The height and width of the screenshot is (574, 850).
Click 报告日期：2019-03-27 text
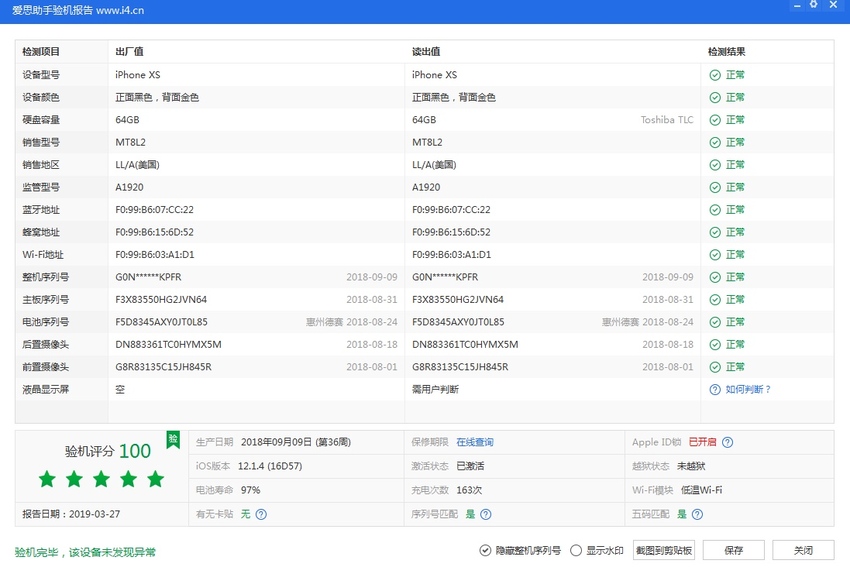pos(71,514)
